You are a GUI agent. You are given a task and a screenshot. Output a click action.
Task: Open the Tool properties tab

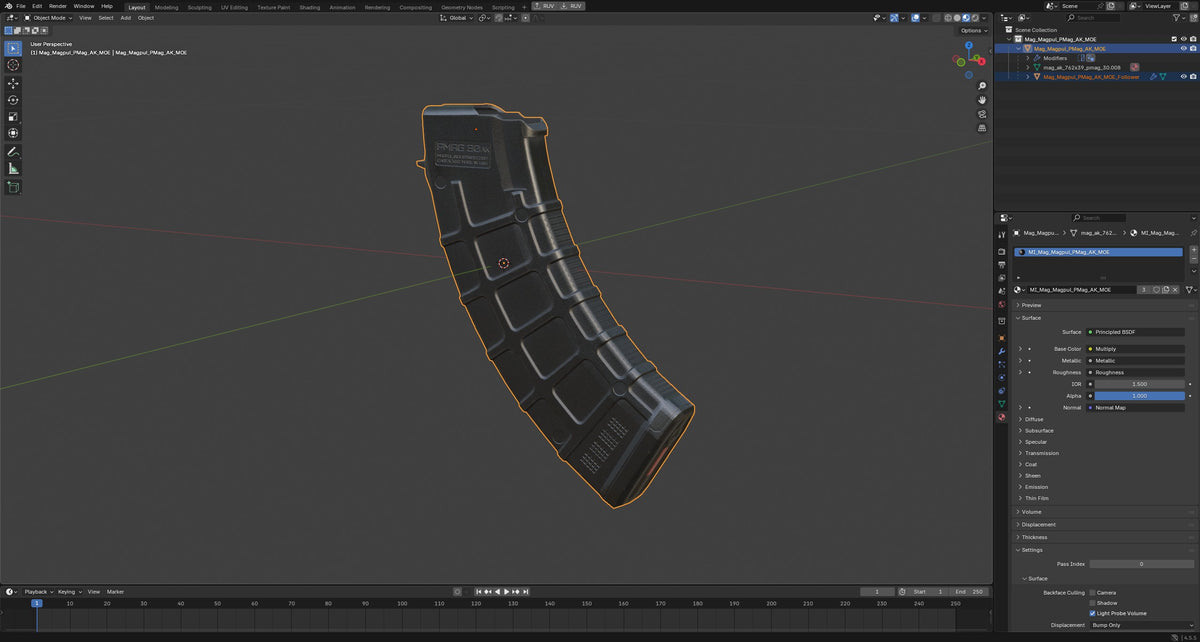tap(1001, 233)
